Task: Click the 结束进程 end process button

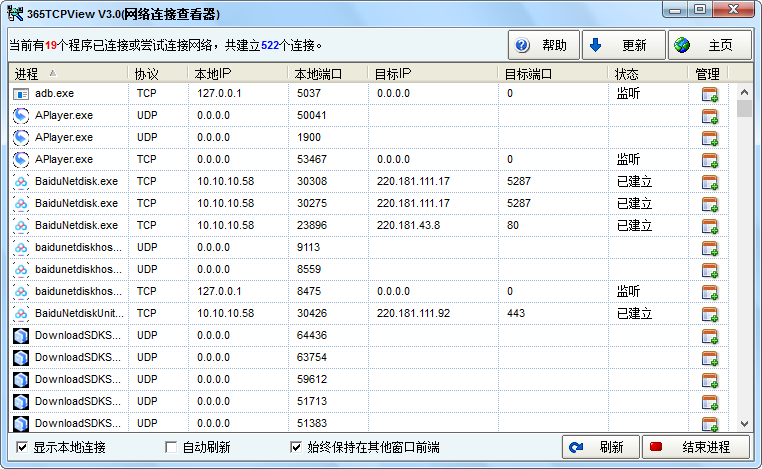Action: [696, 447]
